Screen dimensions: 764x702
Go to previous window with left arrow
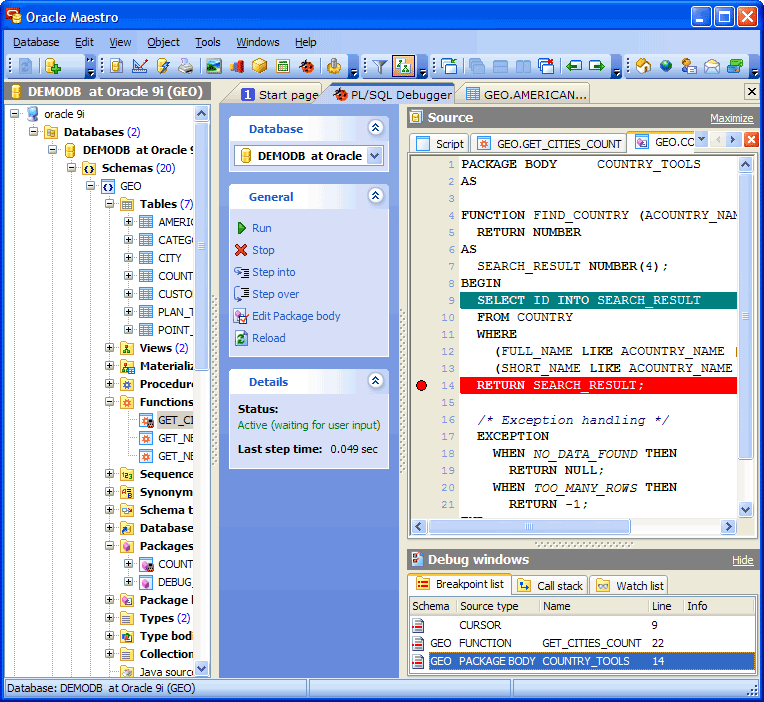pyautogui.click(x=573, y=66)
